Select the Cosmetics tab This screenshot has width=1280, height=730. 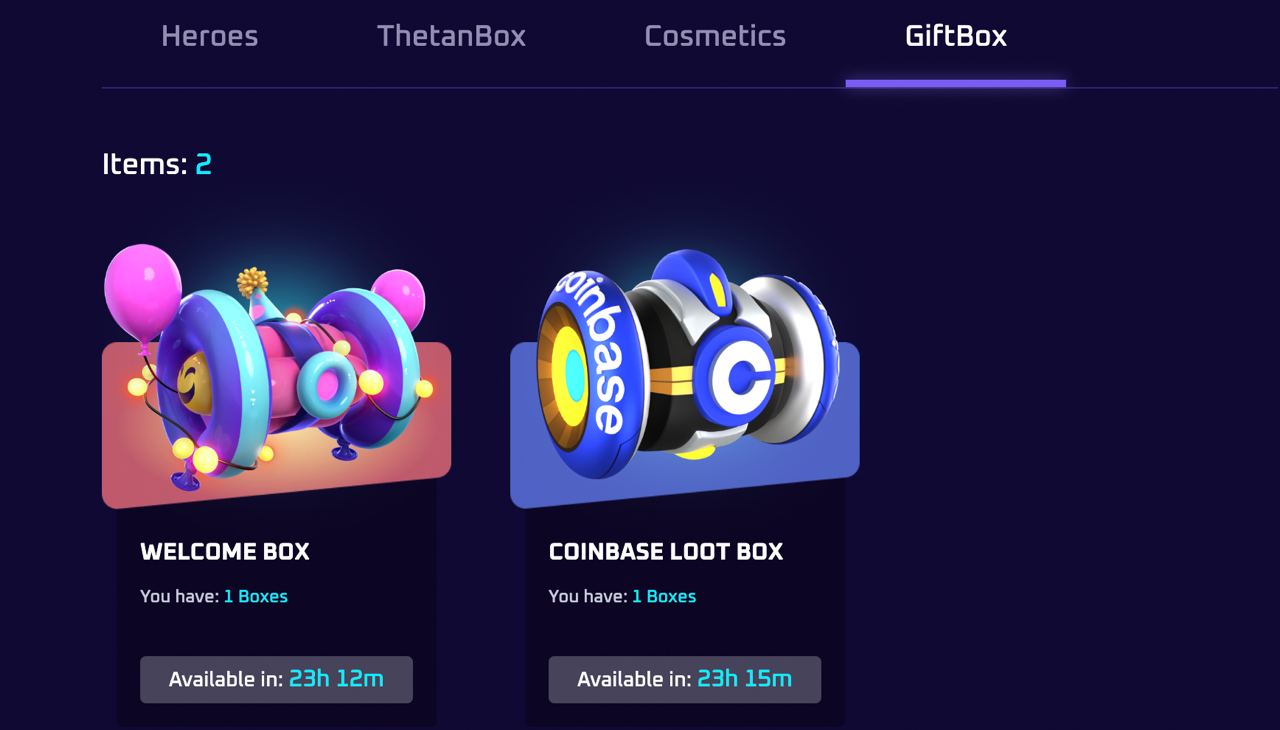tap(715, 36)
